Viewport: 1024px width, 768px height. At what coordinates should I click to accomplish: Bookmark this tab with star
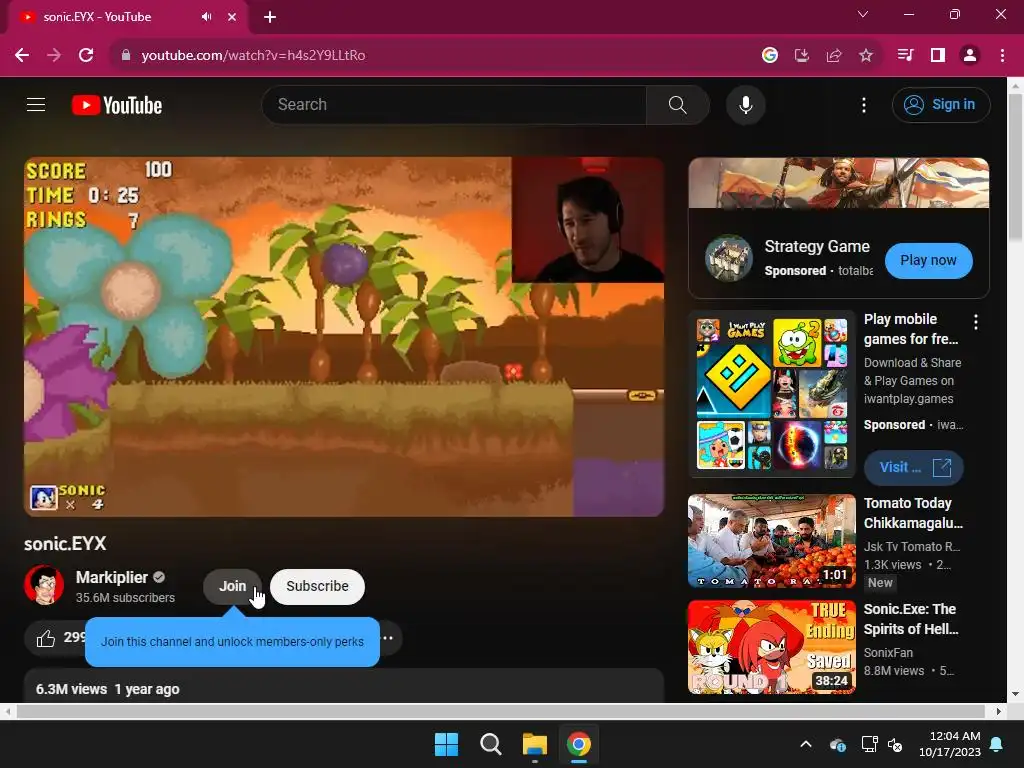point(866,56)
